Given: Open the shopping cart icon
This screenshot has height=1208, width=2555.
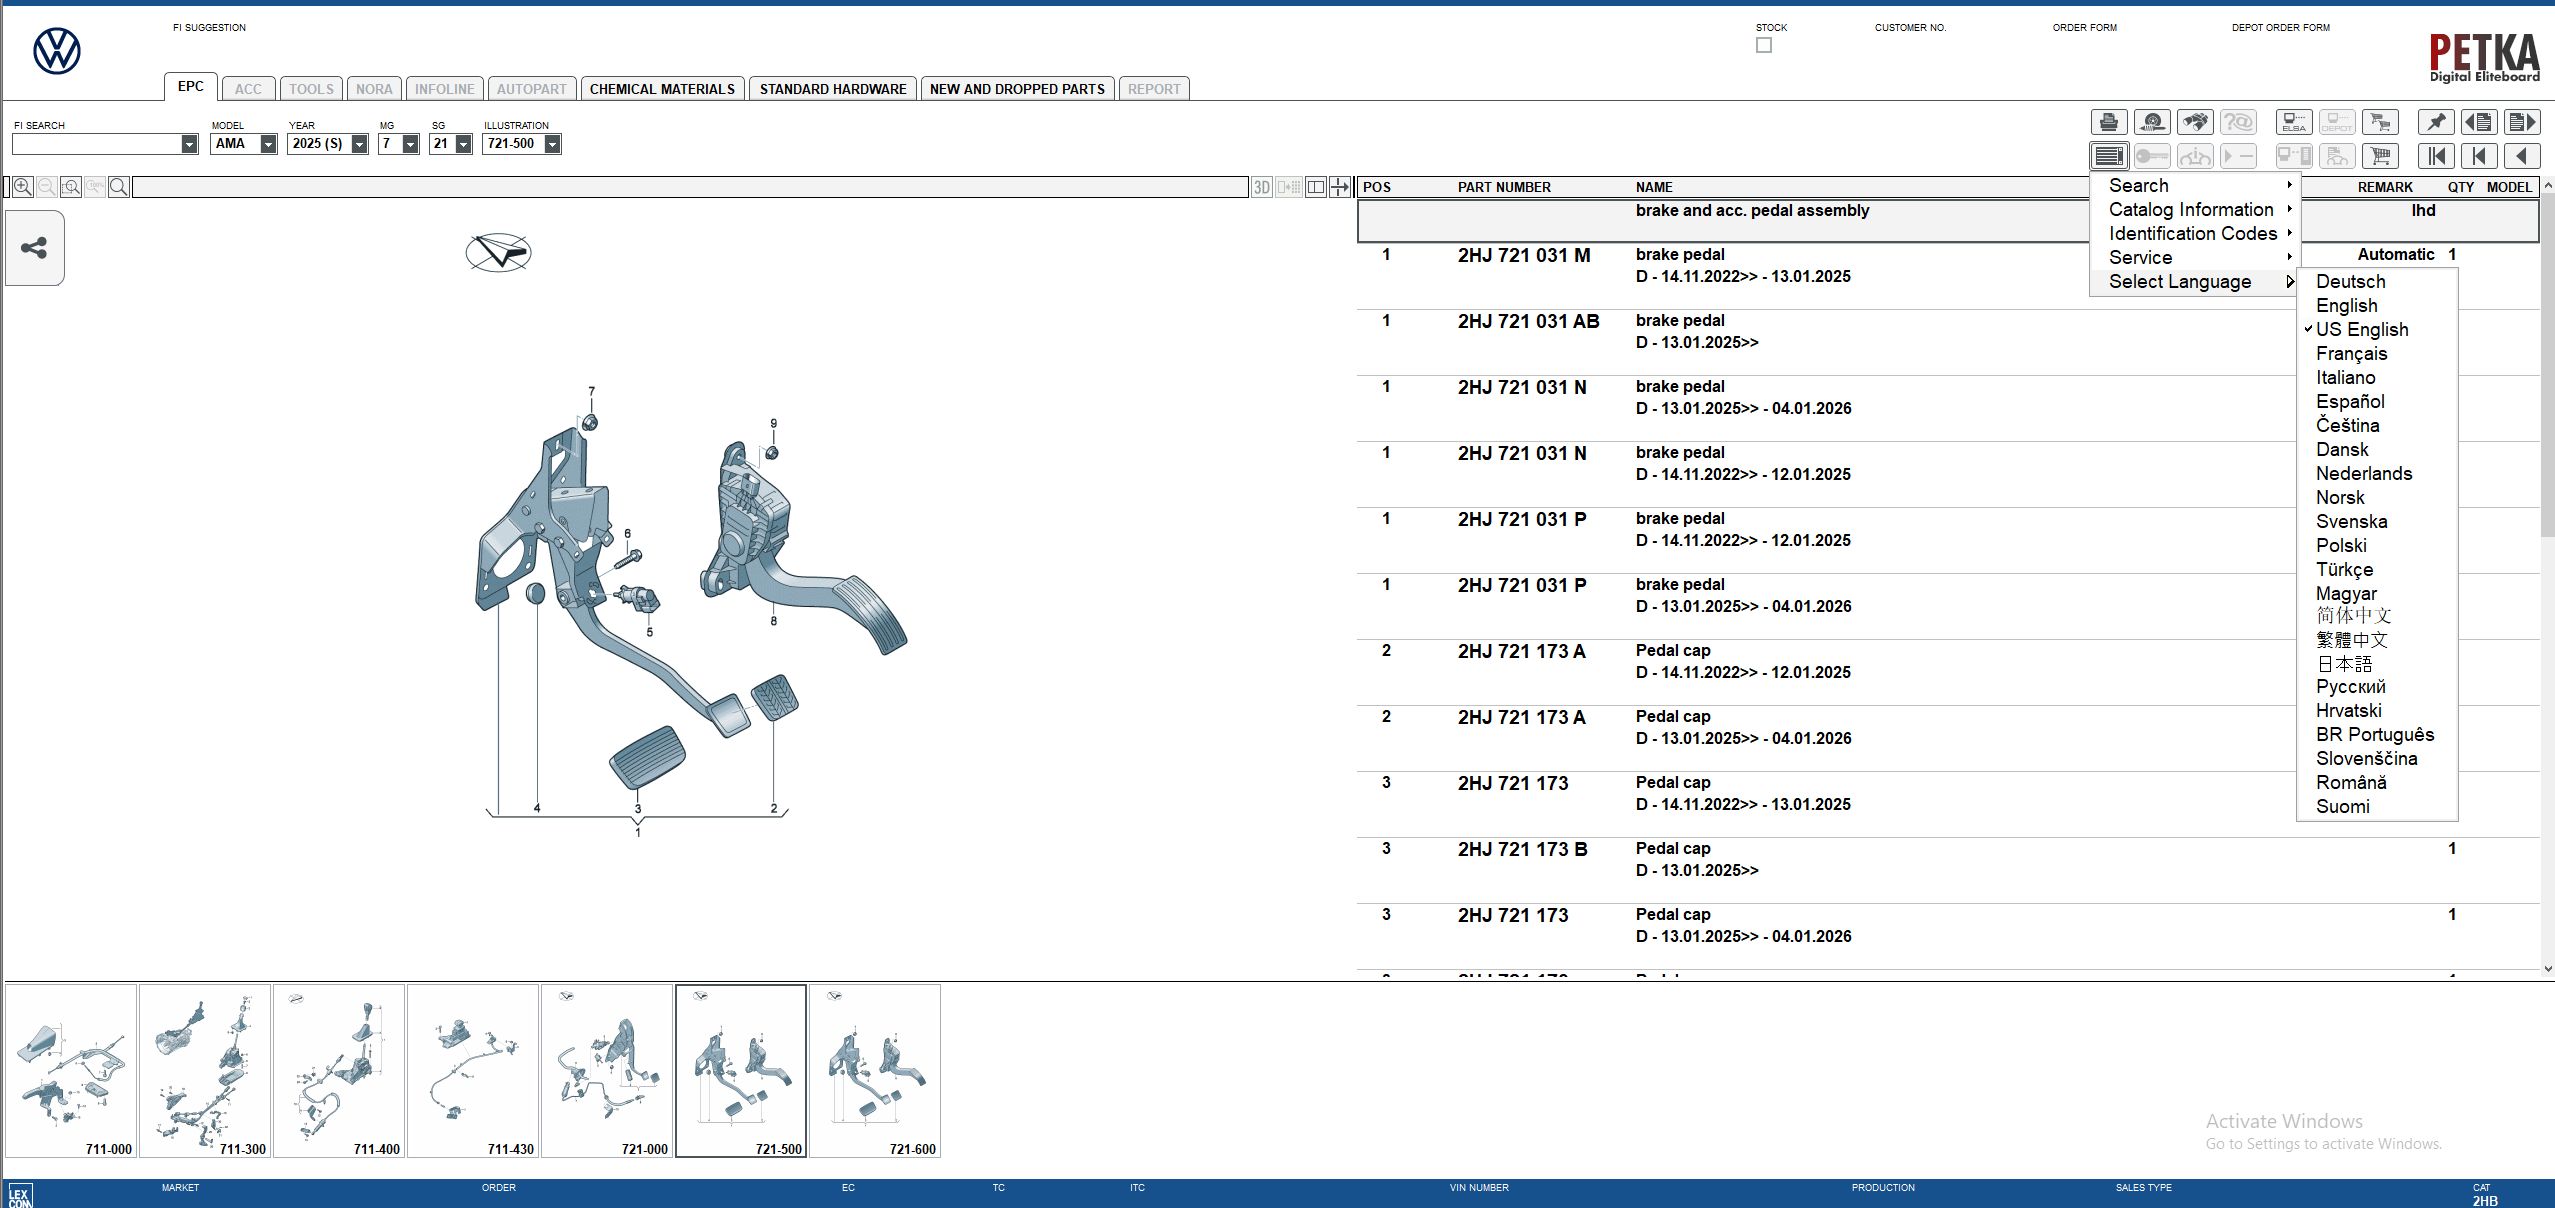Looking at the screenshot, I should [2380, 157].
